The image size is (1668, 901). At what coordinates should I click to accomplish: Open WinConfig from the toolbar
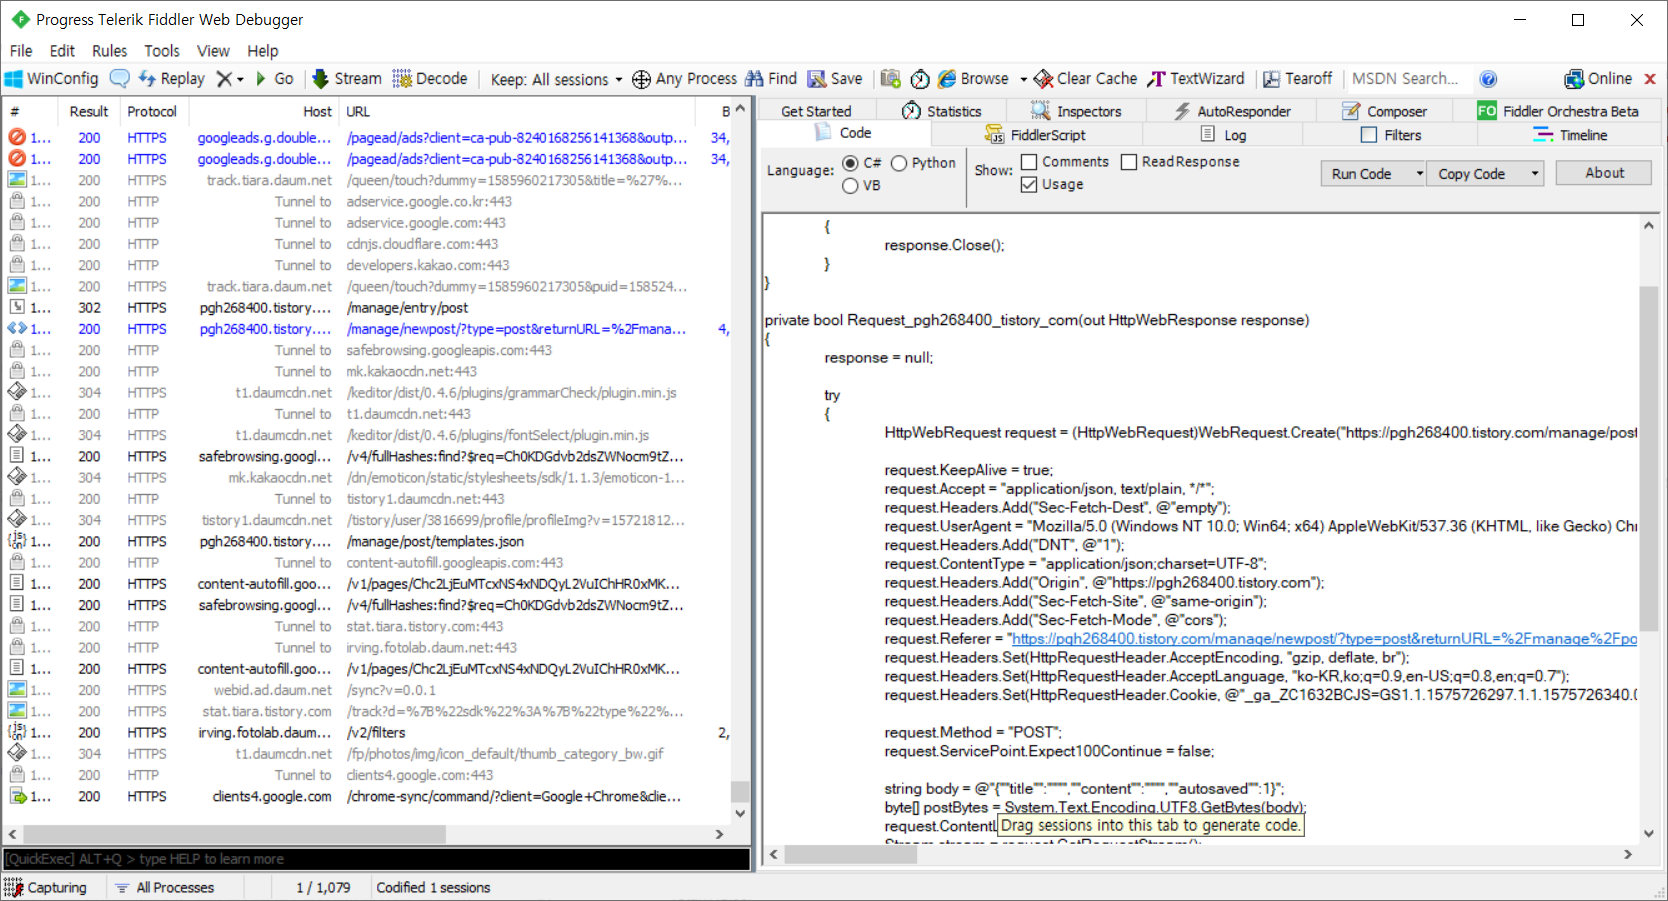(x=52, y=79)
